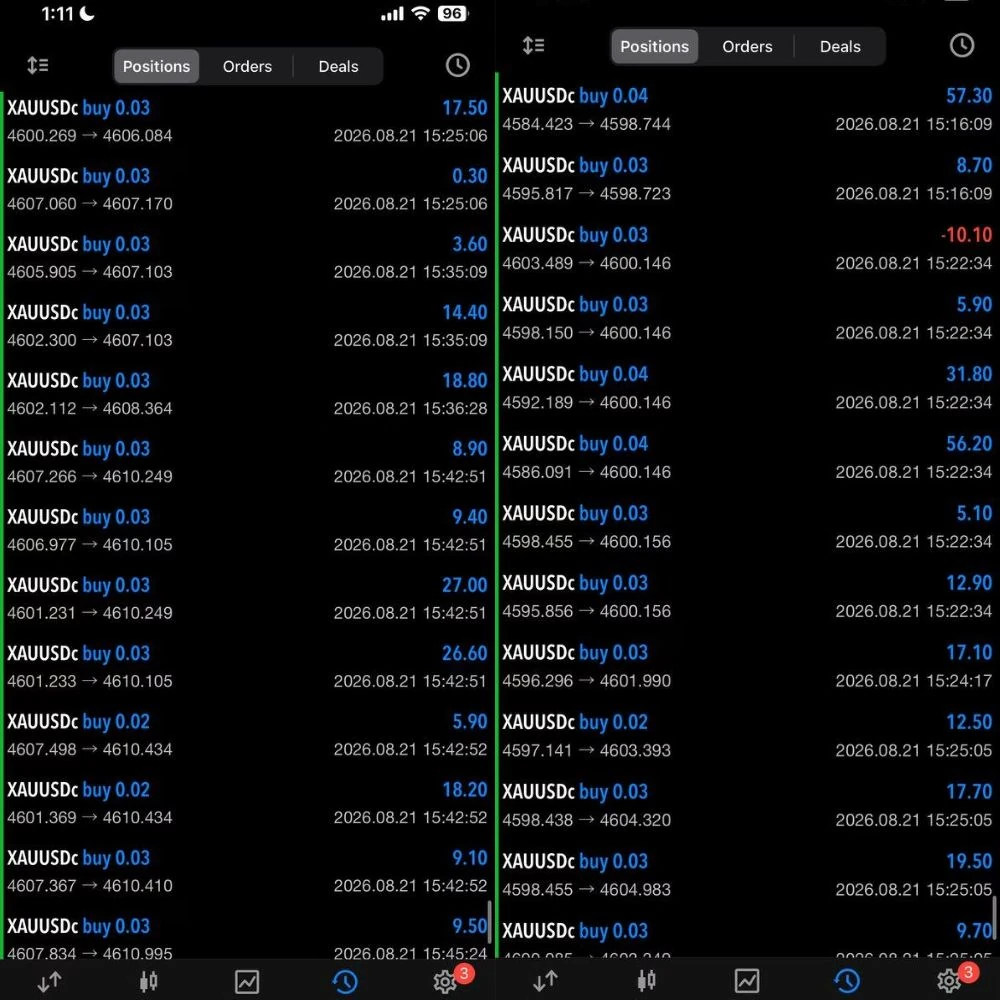Switch to Orders tab on right screen

pos(747,47)
